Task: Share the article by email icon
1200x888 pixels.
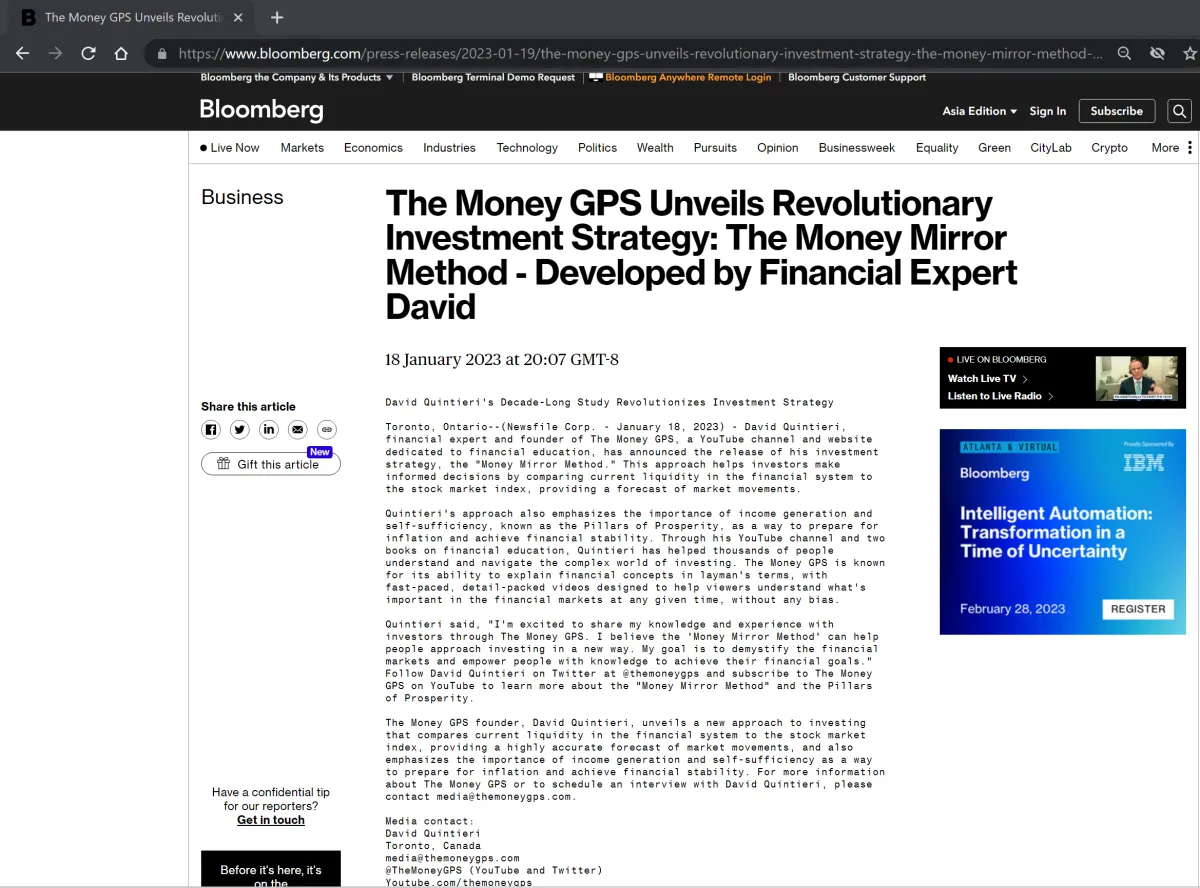Action: (298, 429)
